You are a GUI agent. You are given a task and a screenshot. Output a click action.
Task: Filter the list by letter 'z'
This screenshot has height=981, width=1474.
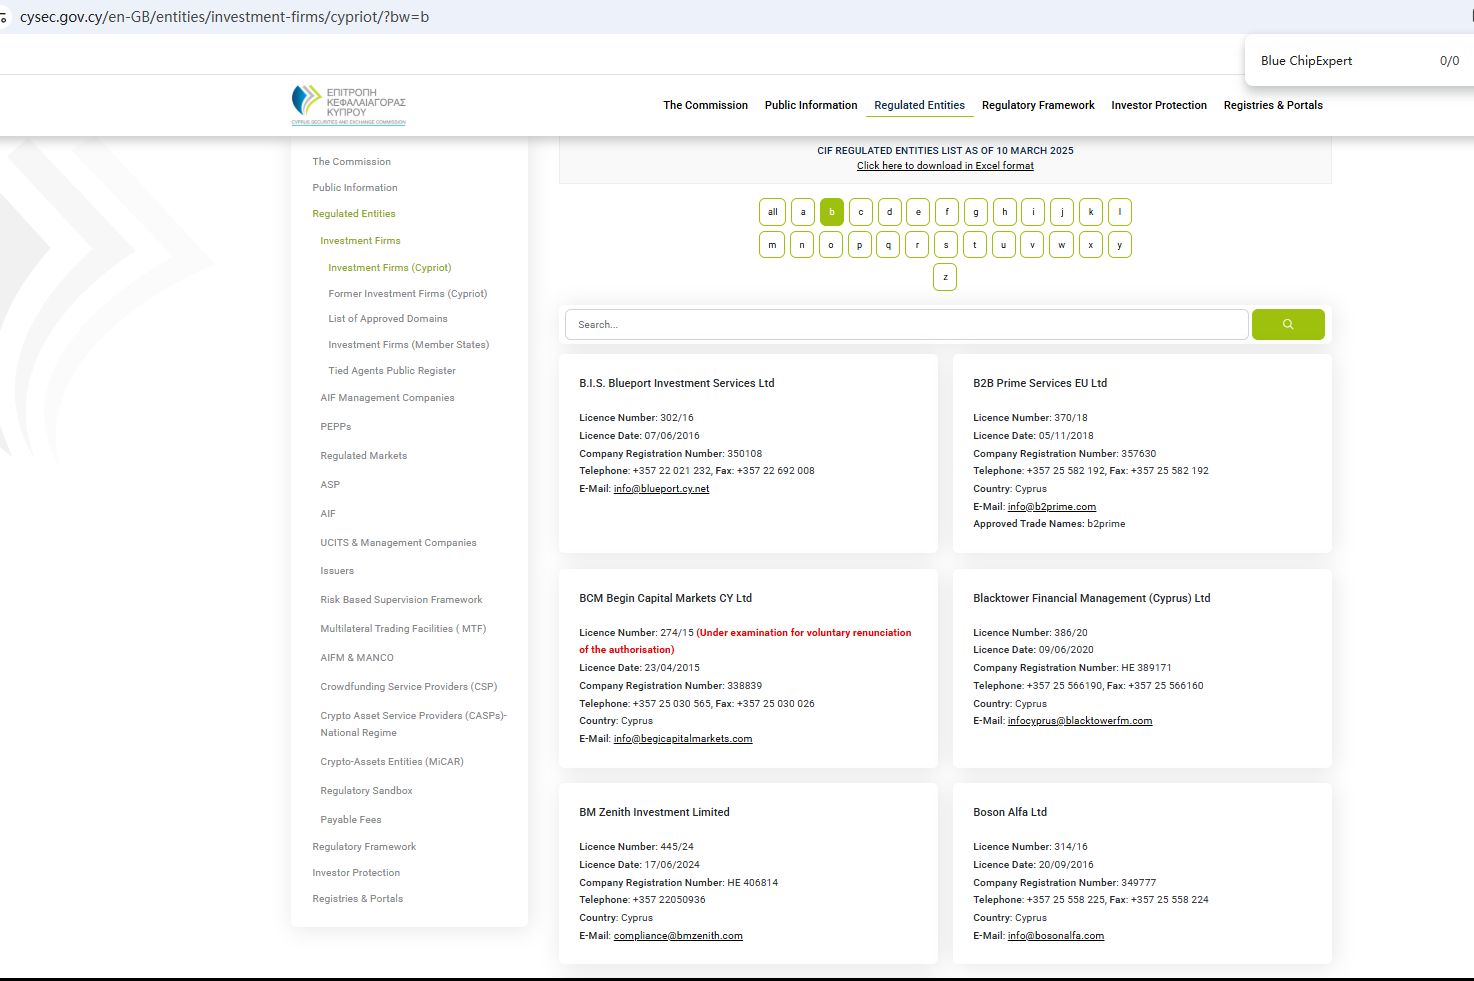tap(944, 277)
